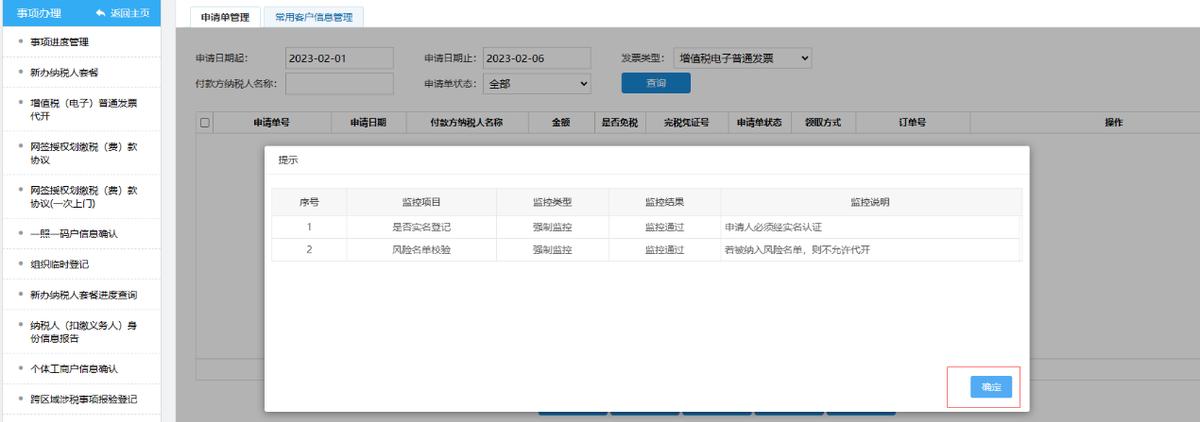
Task: Click 金额 column header
Action: click(561, 122)
